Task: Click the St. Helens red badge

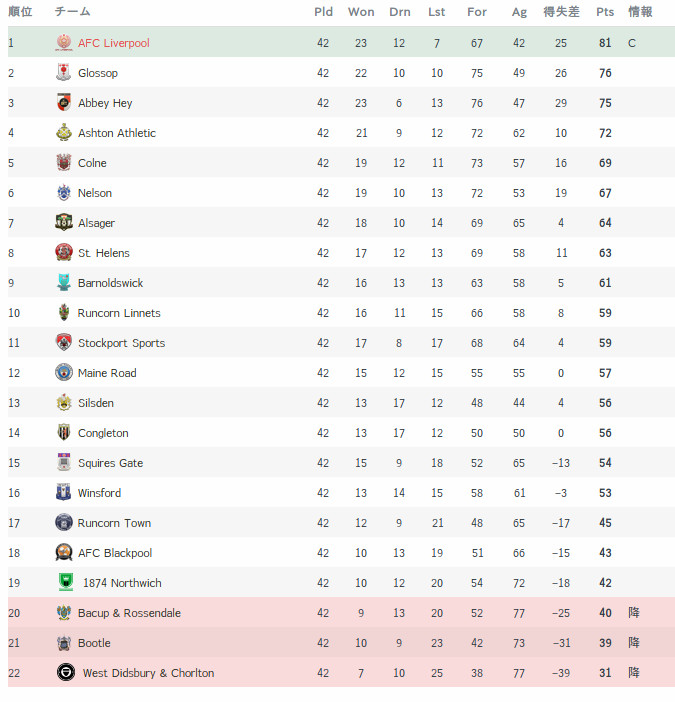Action: (x=64, y=253)
